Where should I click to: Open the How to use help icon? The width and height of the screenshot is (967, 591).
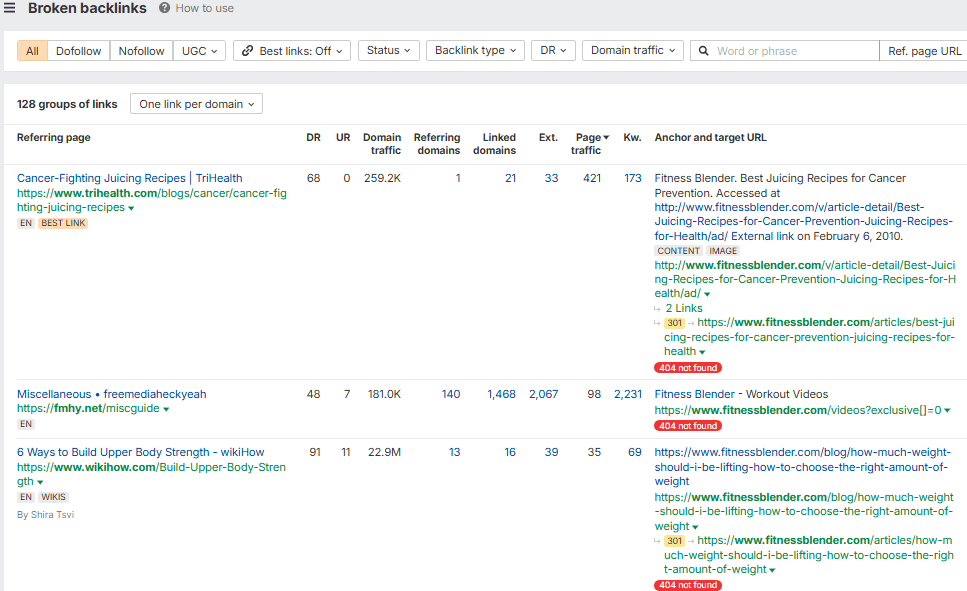165,8
